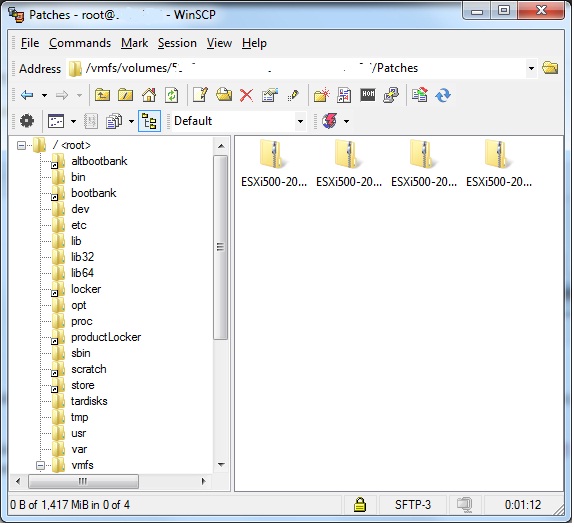Collapse the vmfs tree node

click(40, 466)
